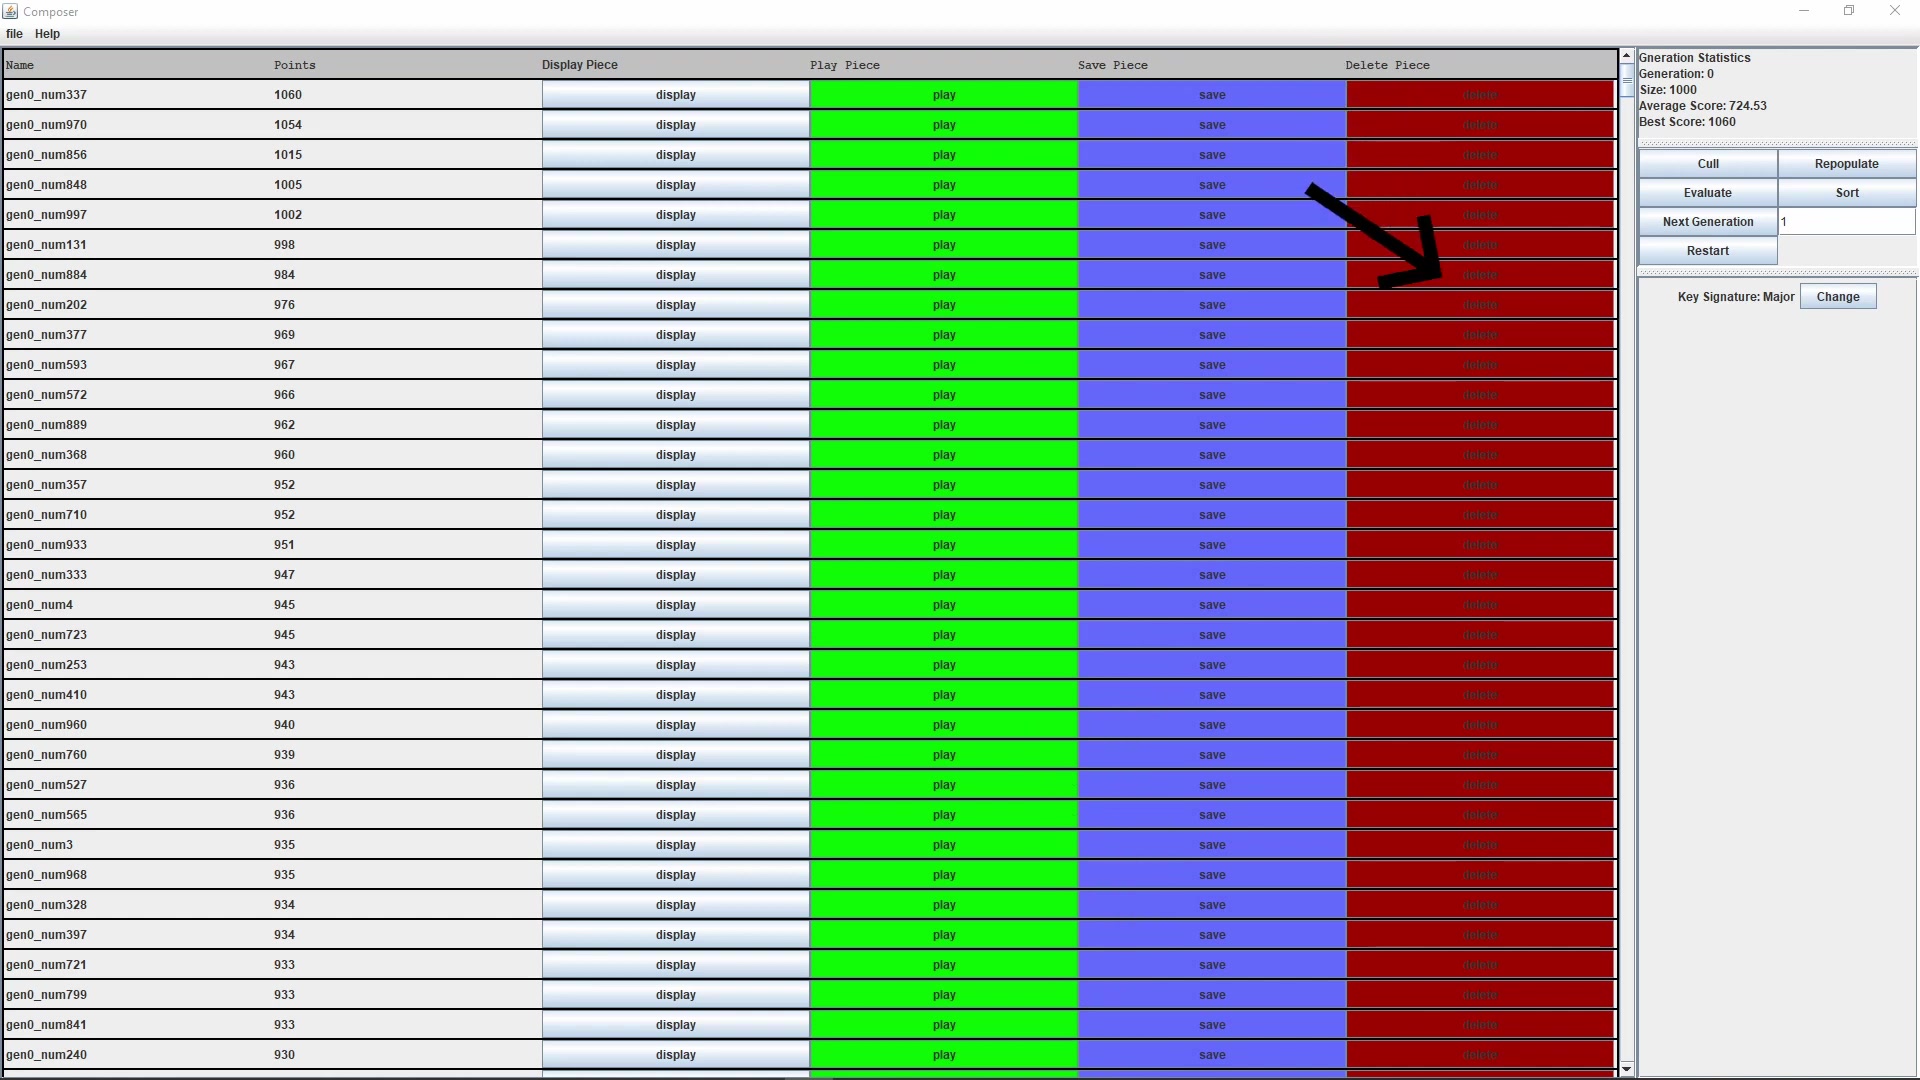1920x1080 pixels.
Task: Click the Sort button
Action: [1846, 193]
